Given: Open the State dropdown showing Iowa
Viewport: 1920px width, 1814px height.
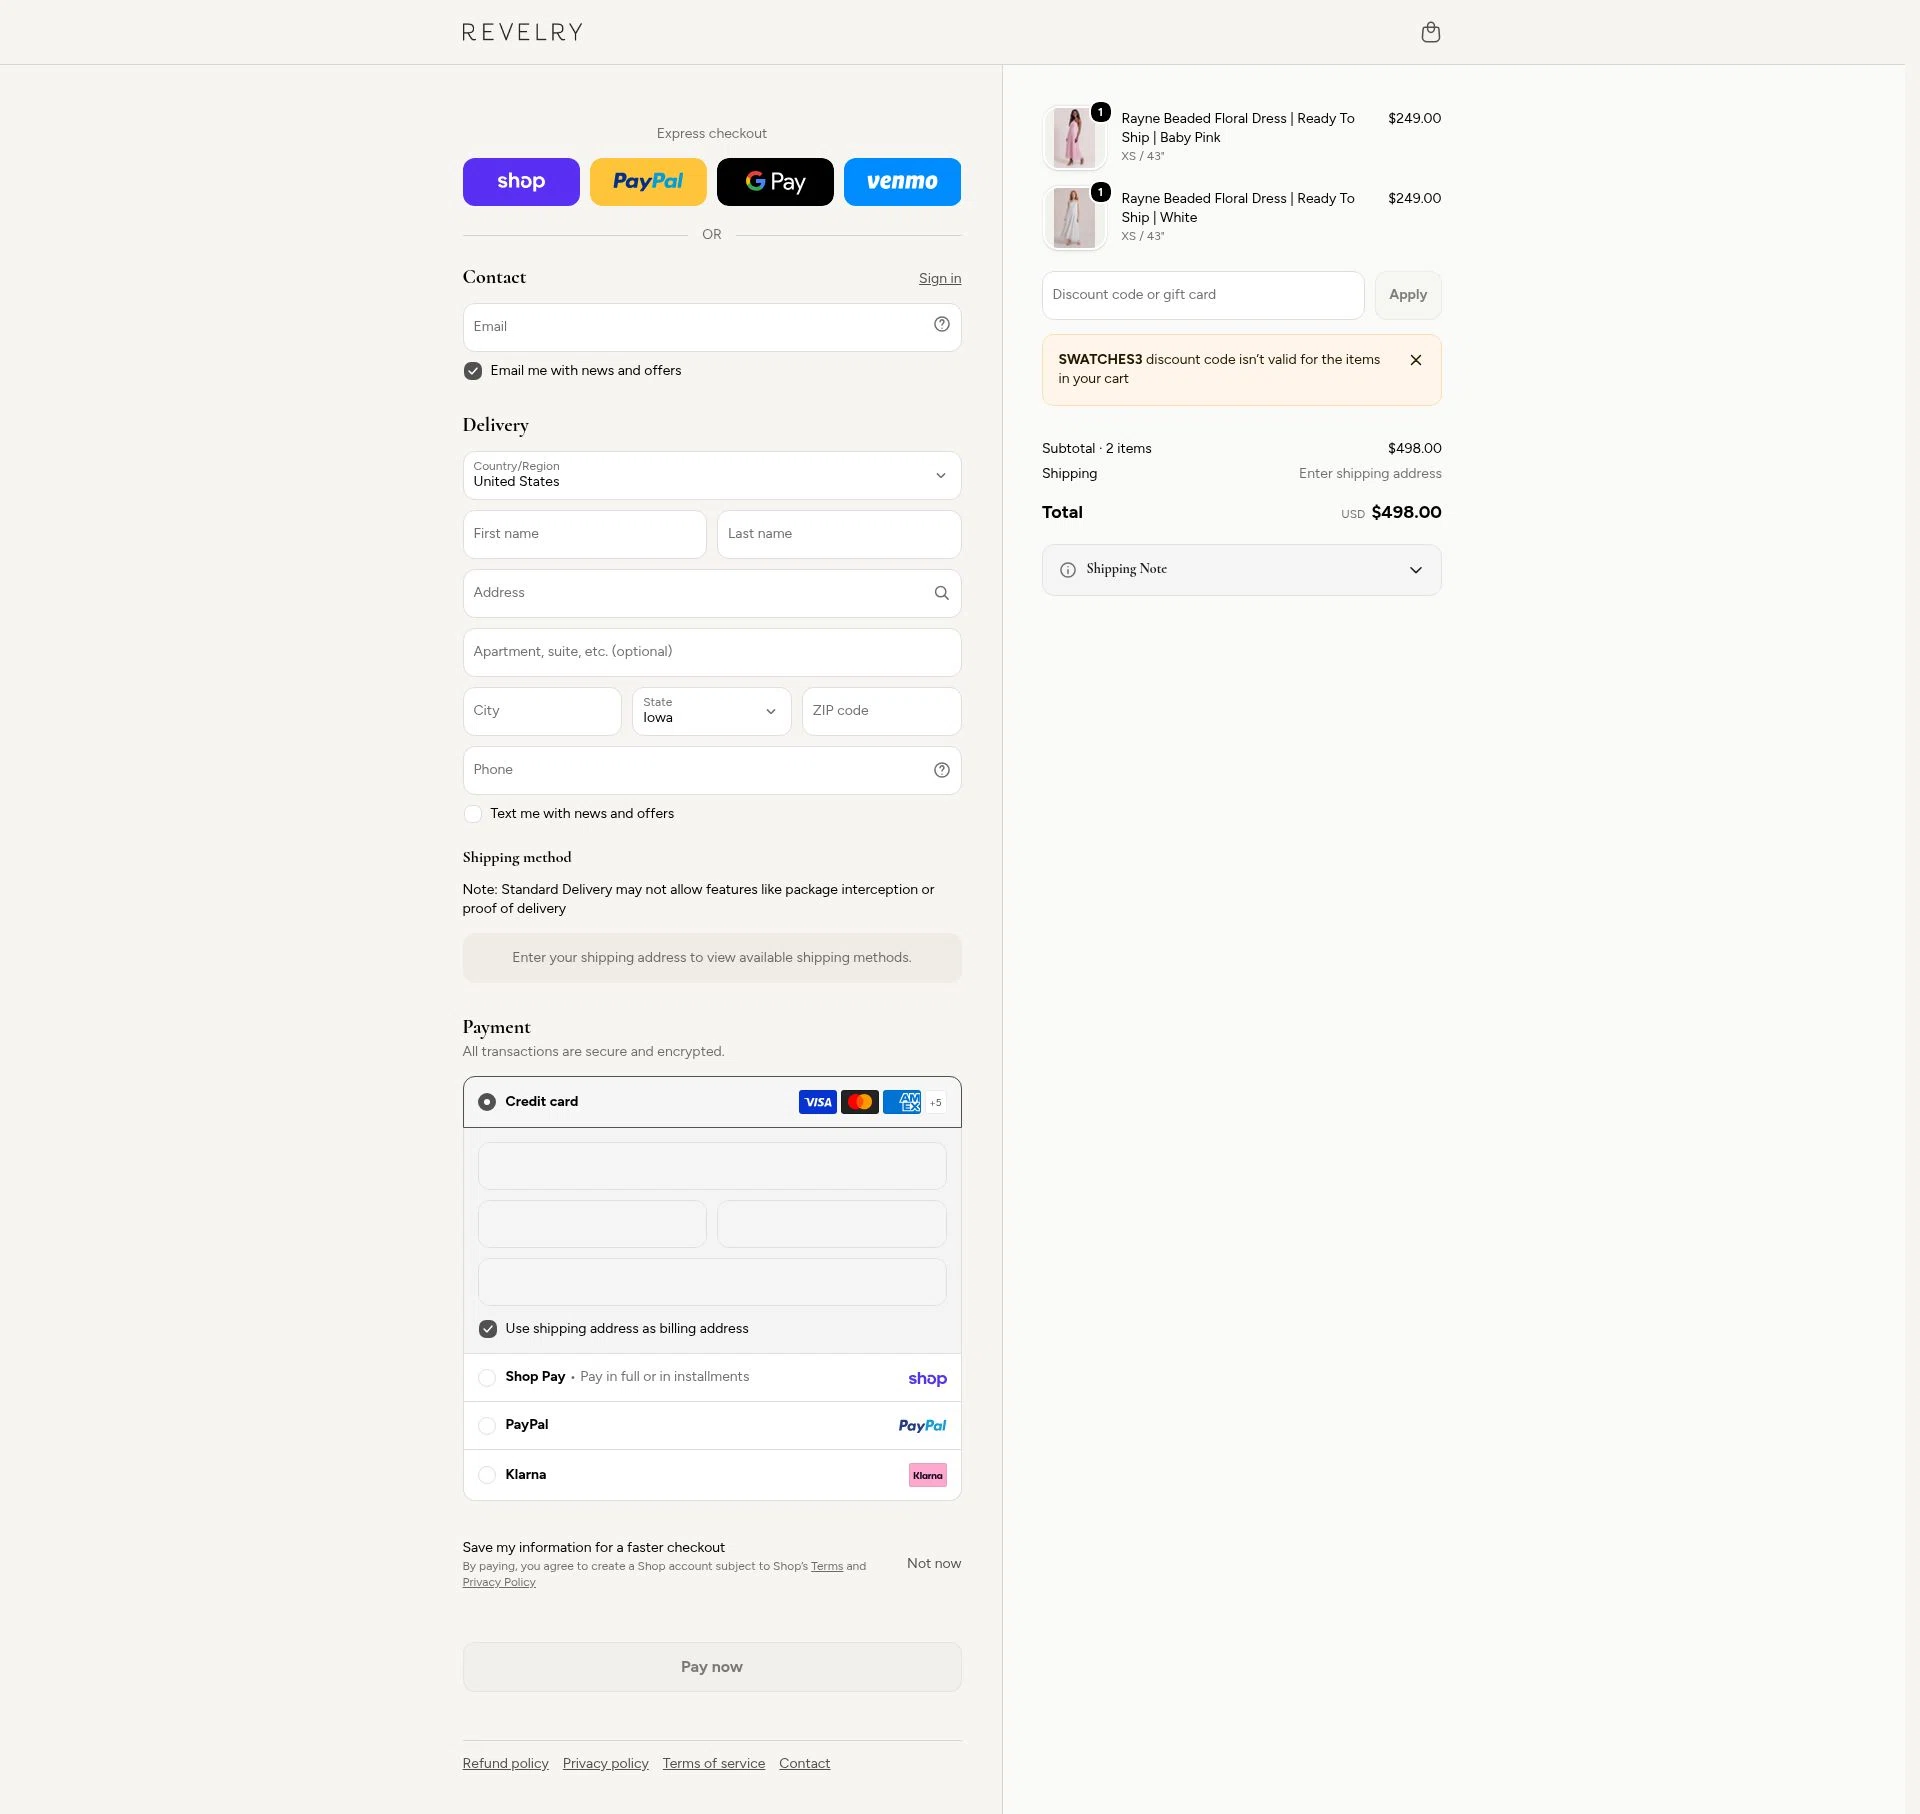Looking at the screenshot, I should 711,711.
